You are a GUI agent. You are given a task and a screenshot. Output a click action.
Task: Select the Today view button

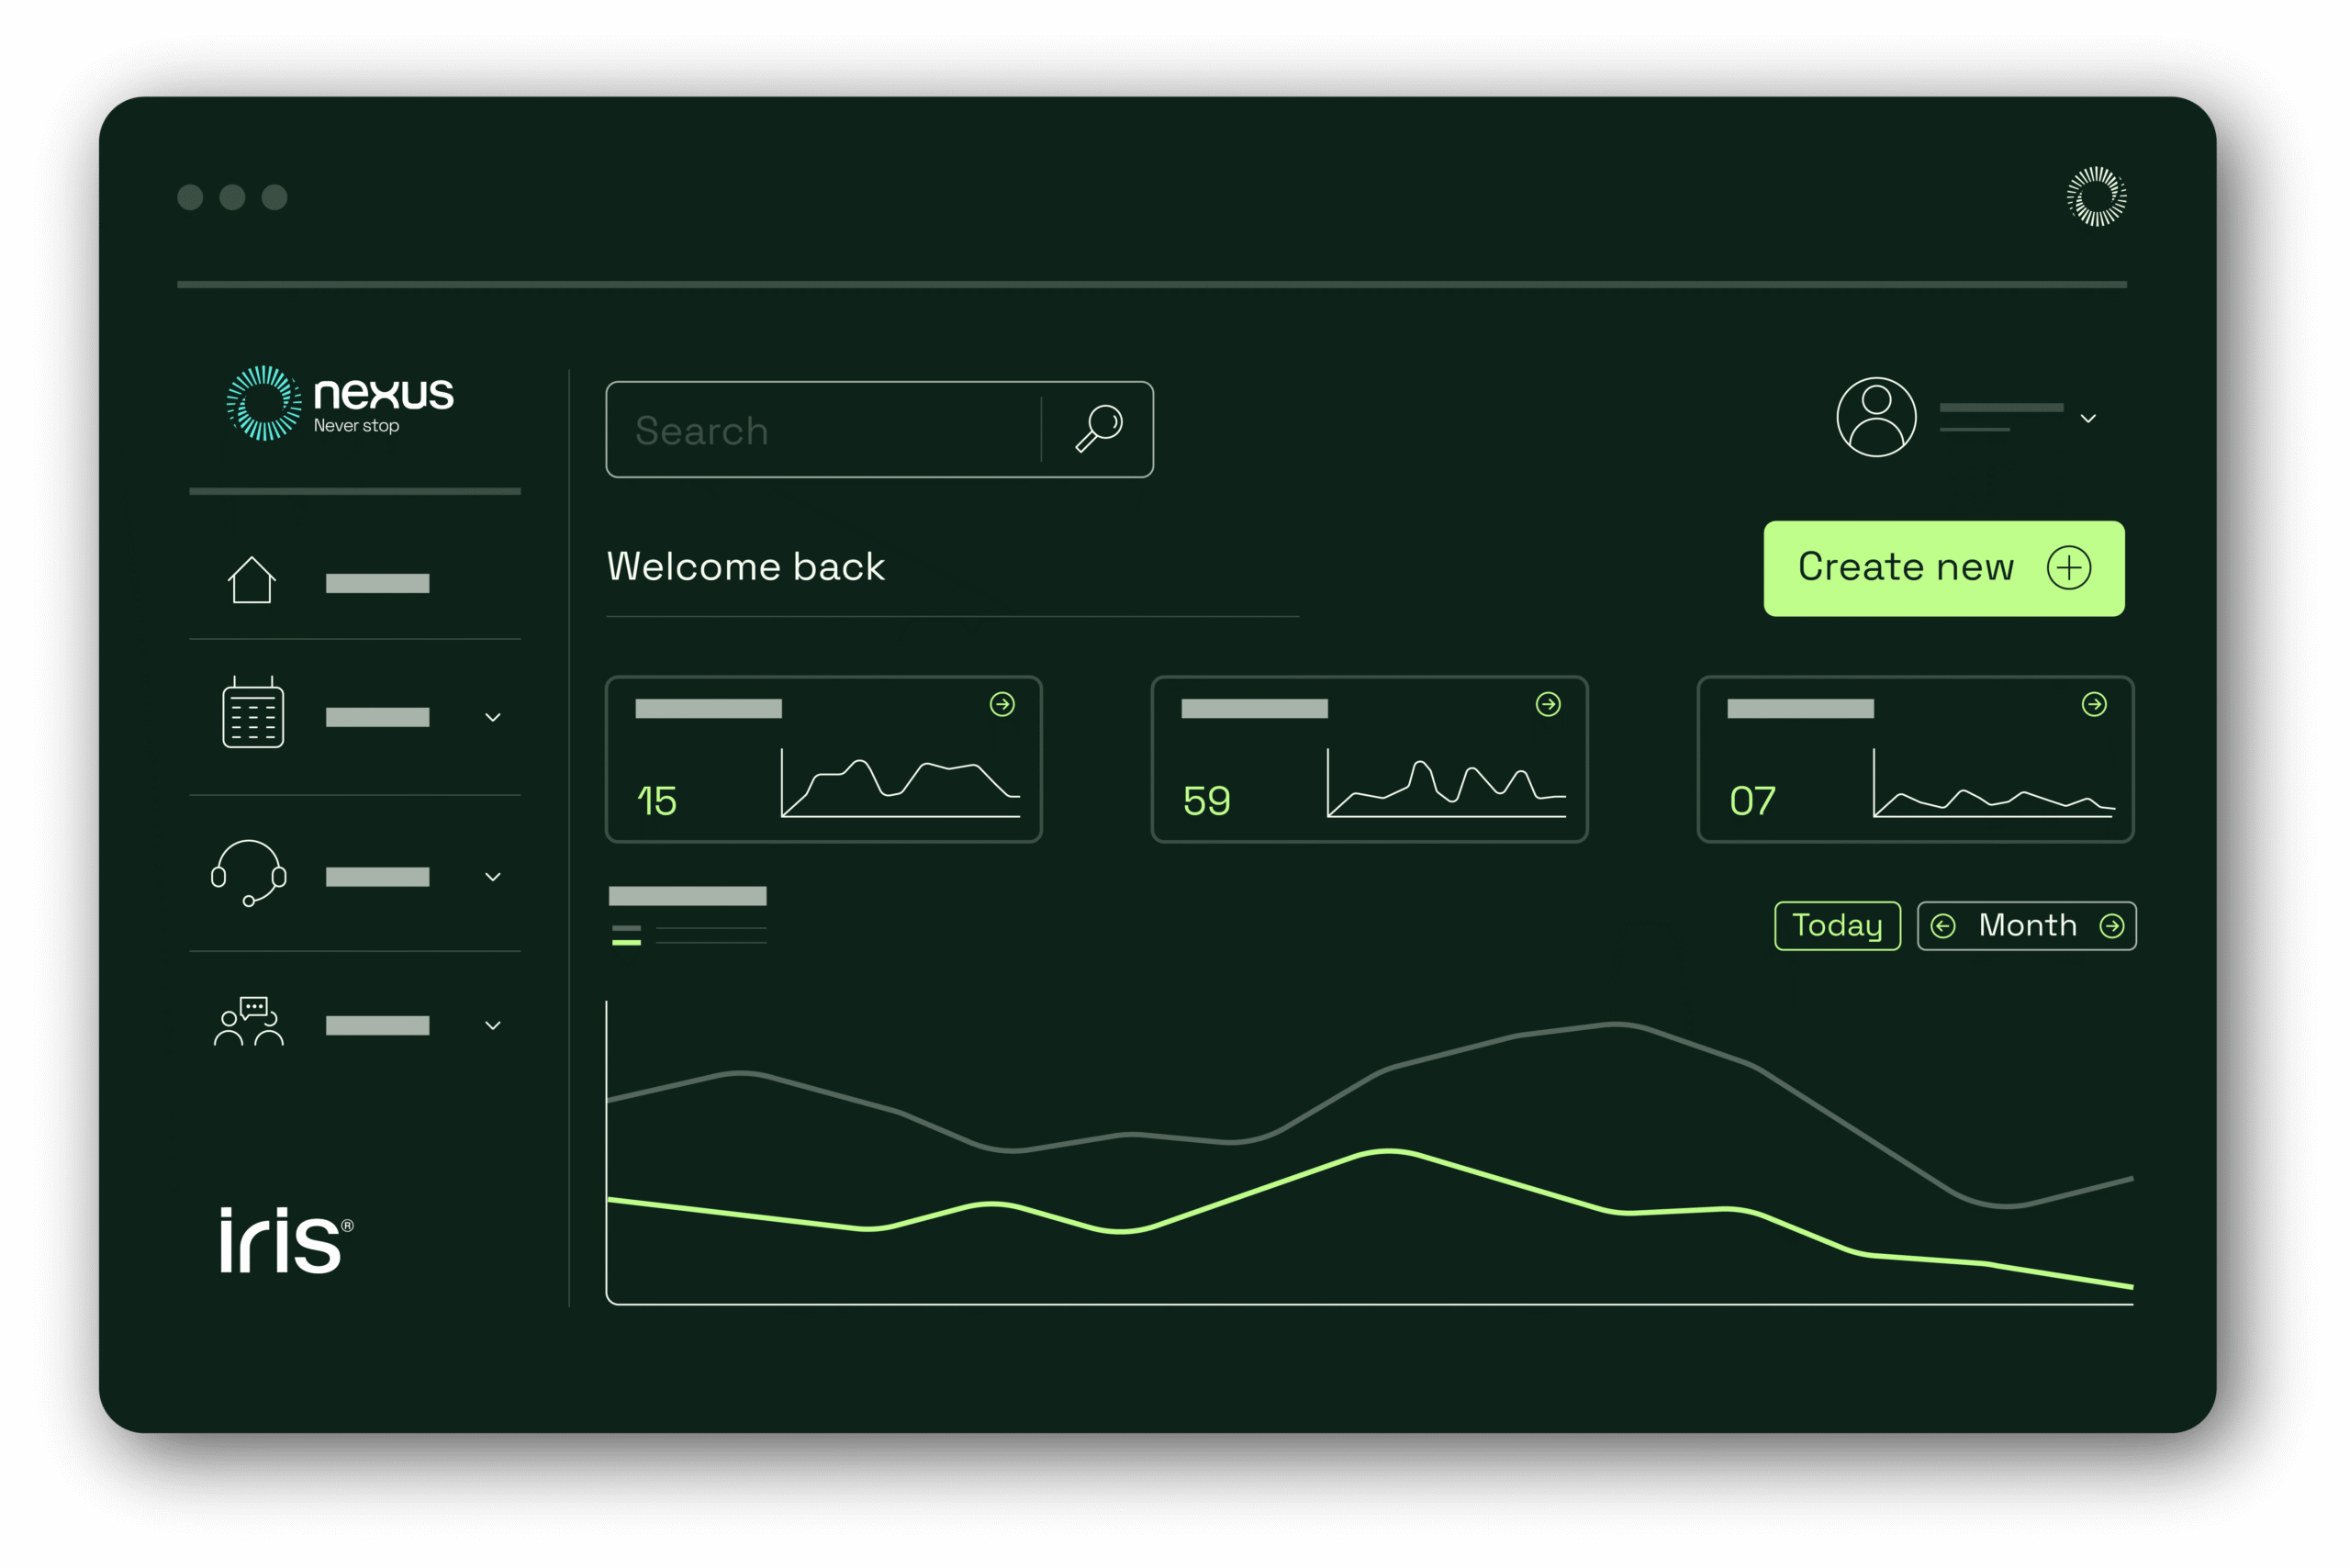(x=1837, y=926)
